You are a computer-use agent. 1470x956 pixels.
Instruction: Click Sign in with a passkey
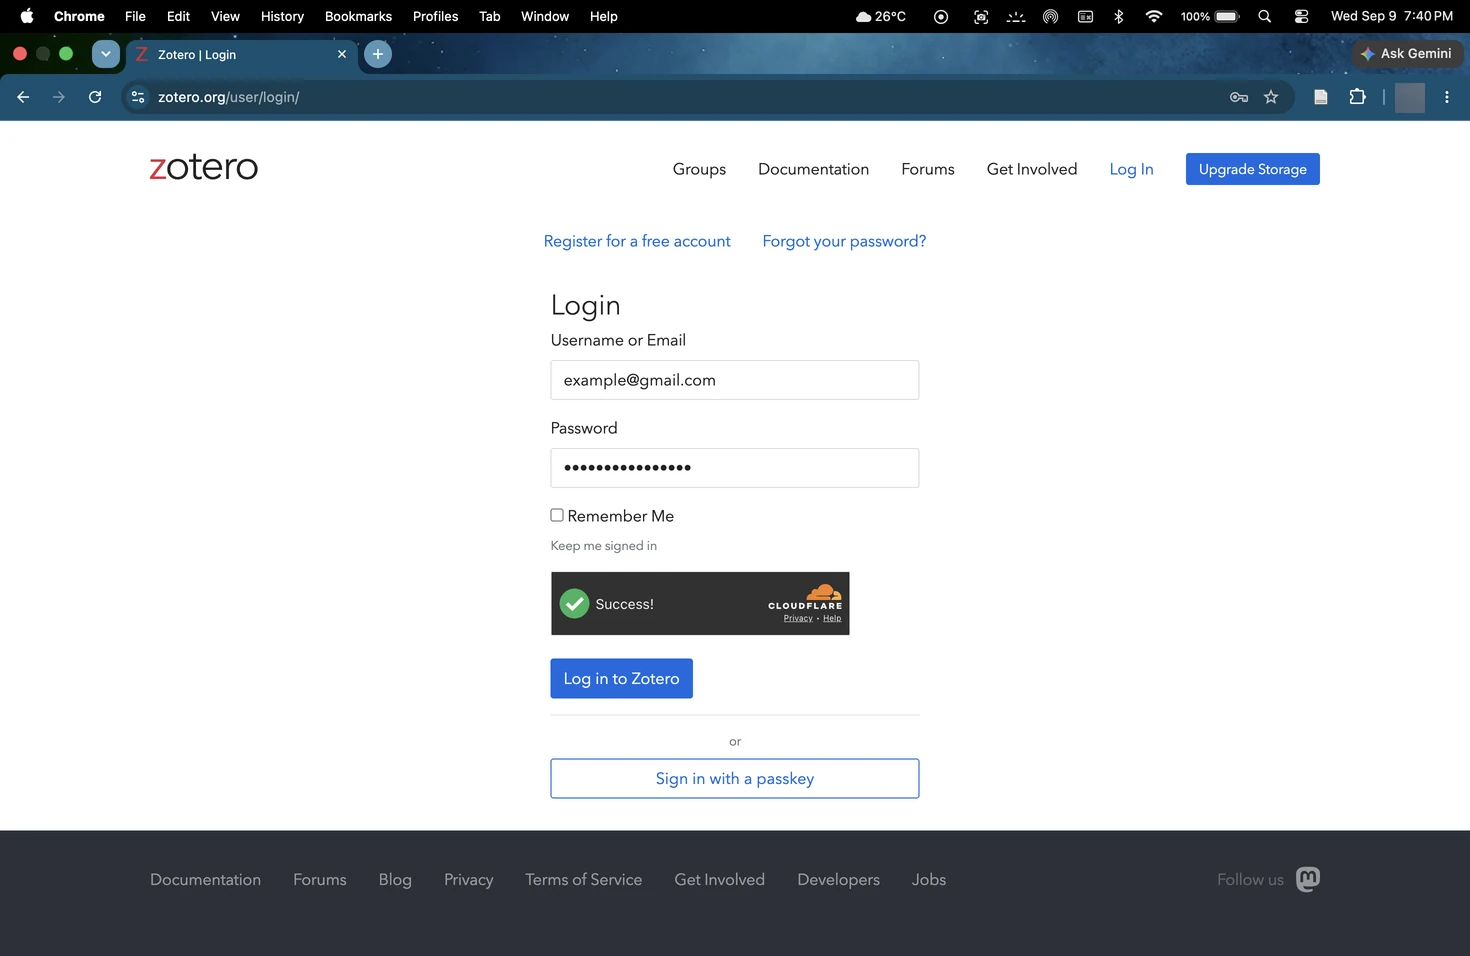[734, 778]
